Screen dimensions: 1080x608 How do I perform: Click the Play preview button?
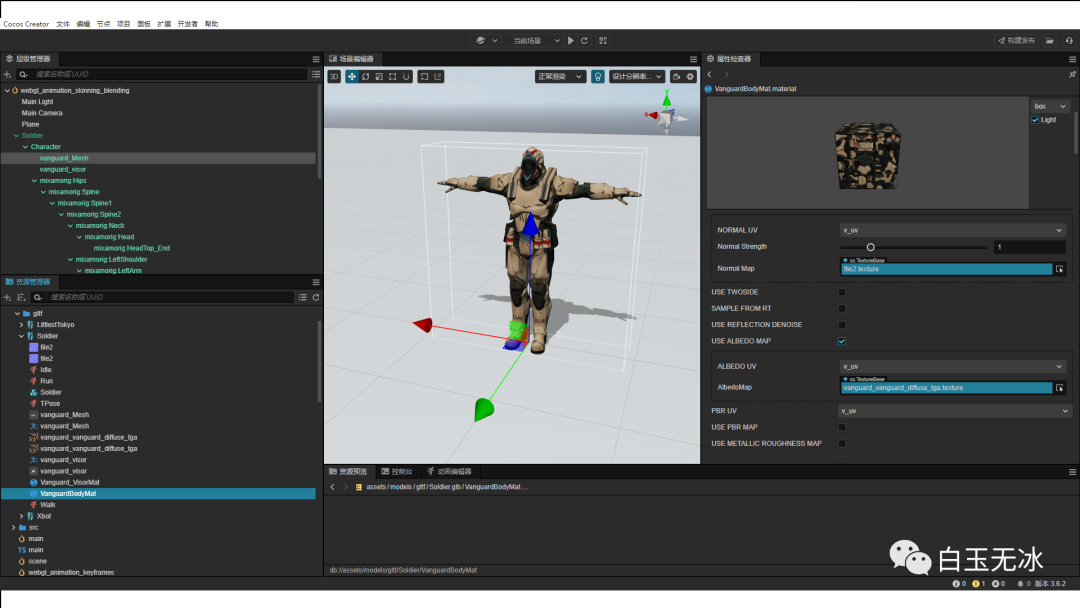pos(571,41)
